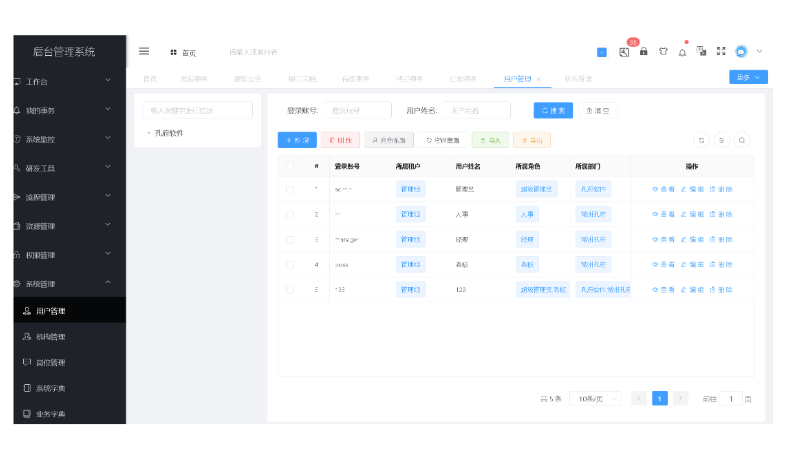Collapse the sidebar with the hamburger icon
Screen dimensions: 800x453
[x=144, y=51]
